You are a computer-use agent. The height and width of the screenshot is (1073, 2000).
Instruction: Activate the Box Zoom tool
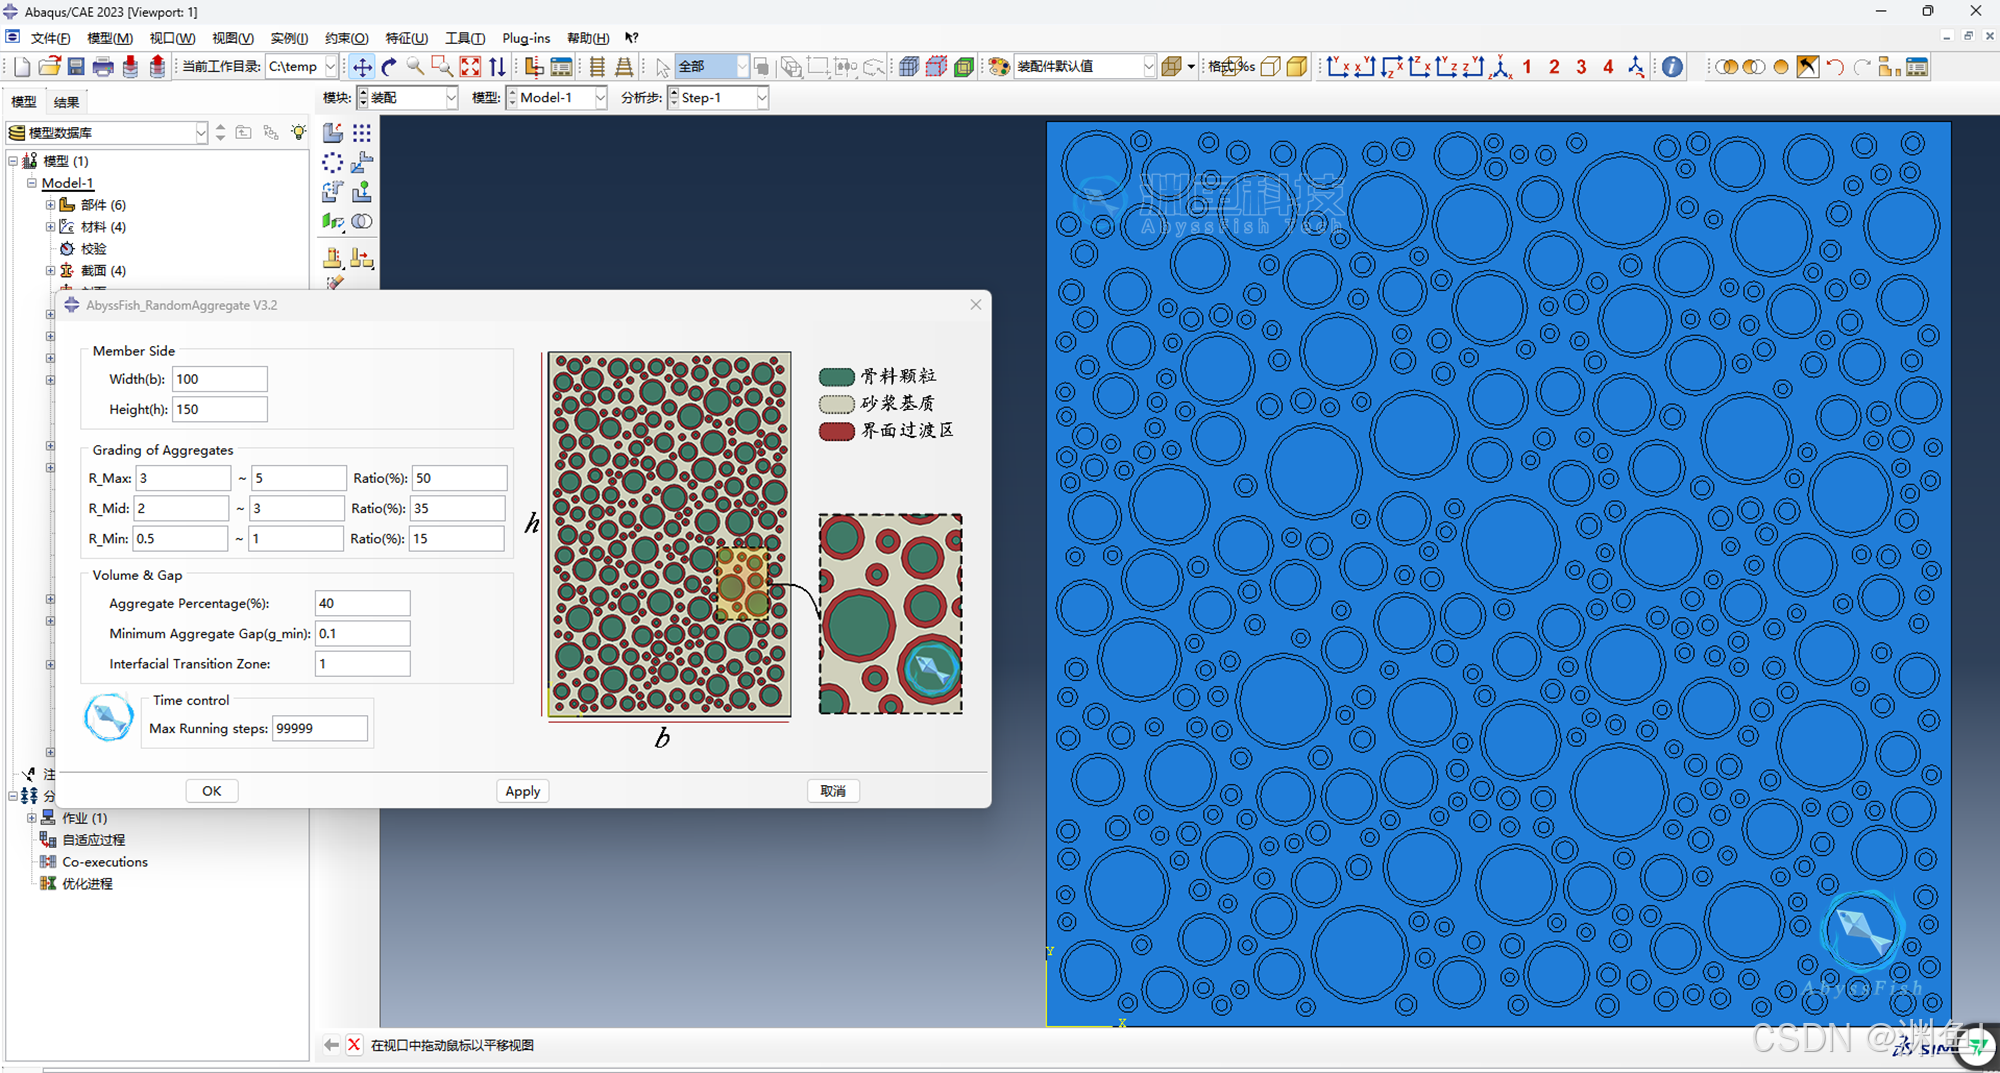tap(442, 67)
